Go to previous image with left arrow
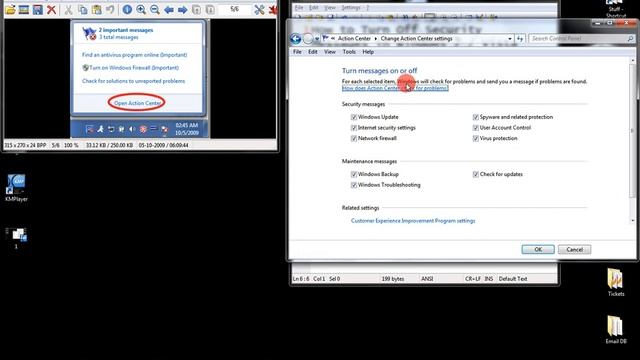The height and width of the screenshot is (360, 640). pyautogui.click(x=169, y=9)
